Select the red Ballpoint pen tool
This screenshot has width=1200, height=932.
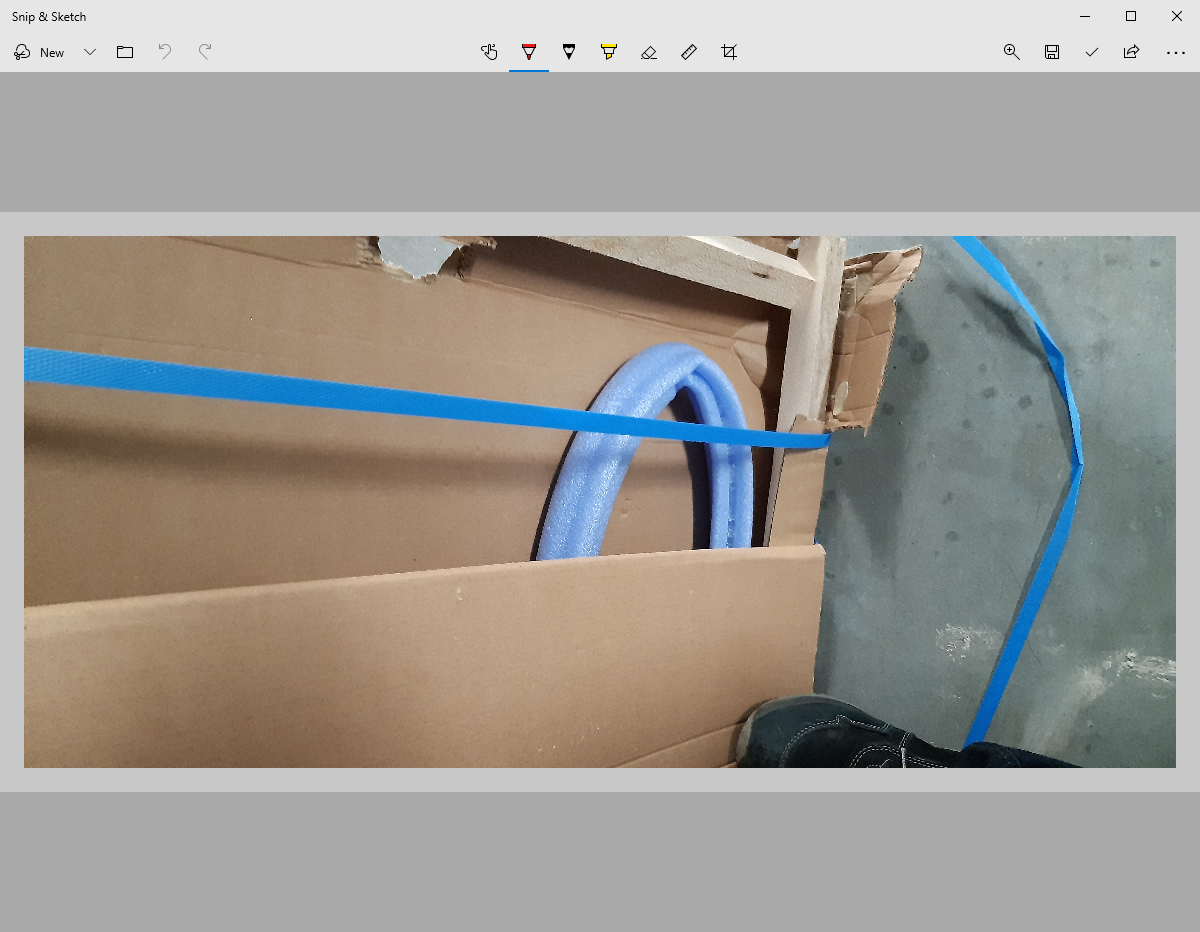tap(529, 52)
